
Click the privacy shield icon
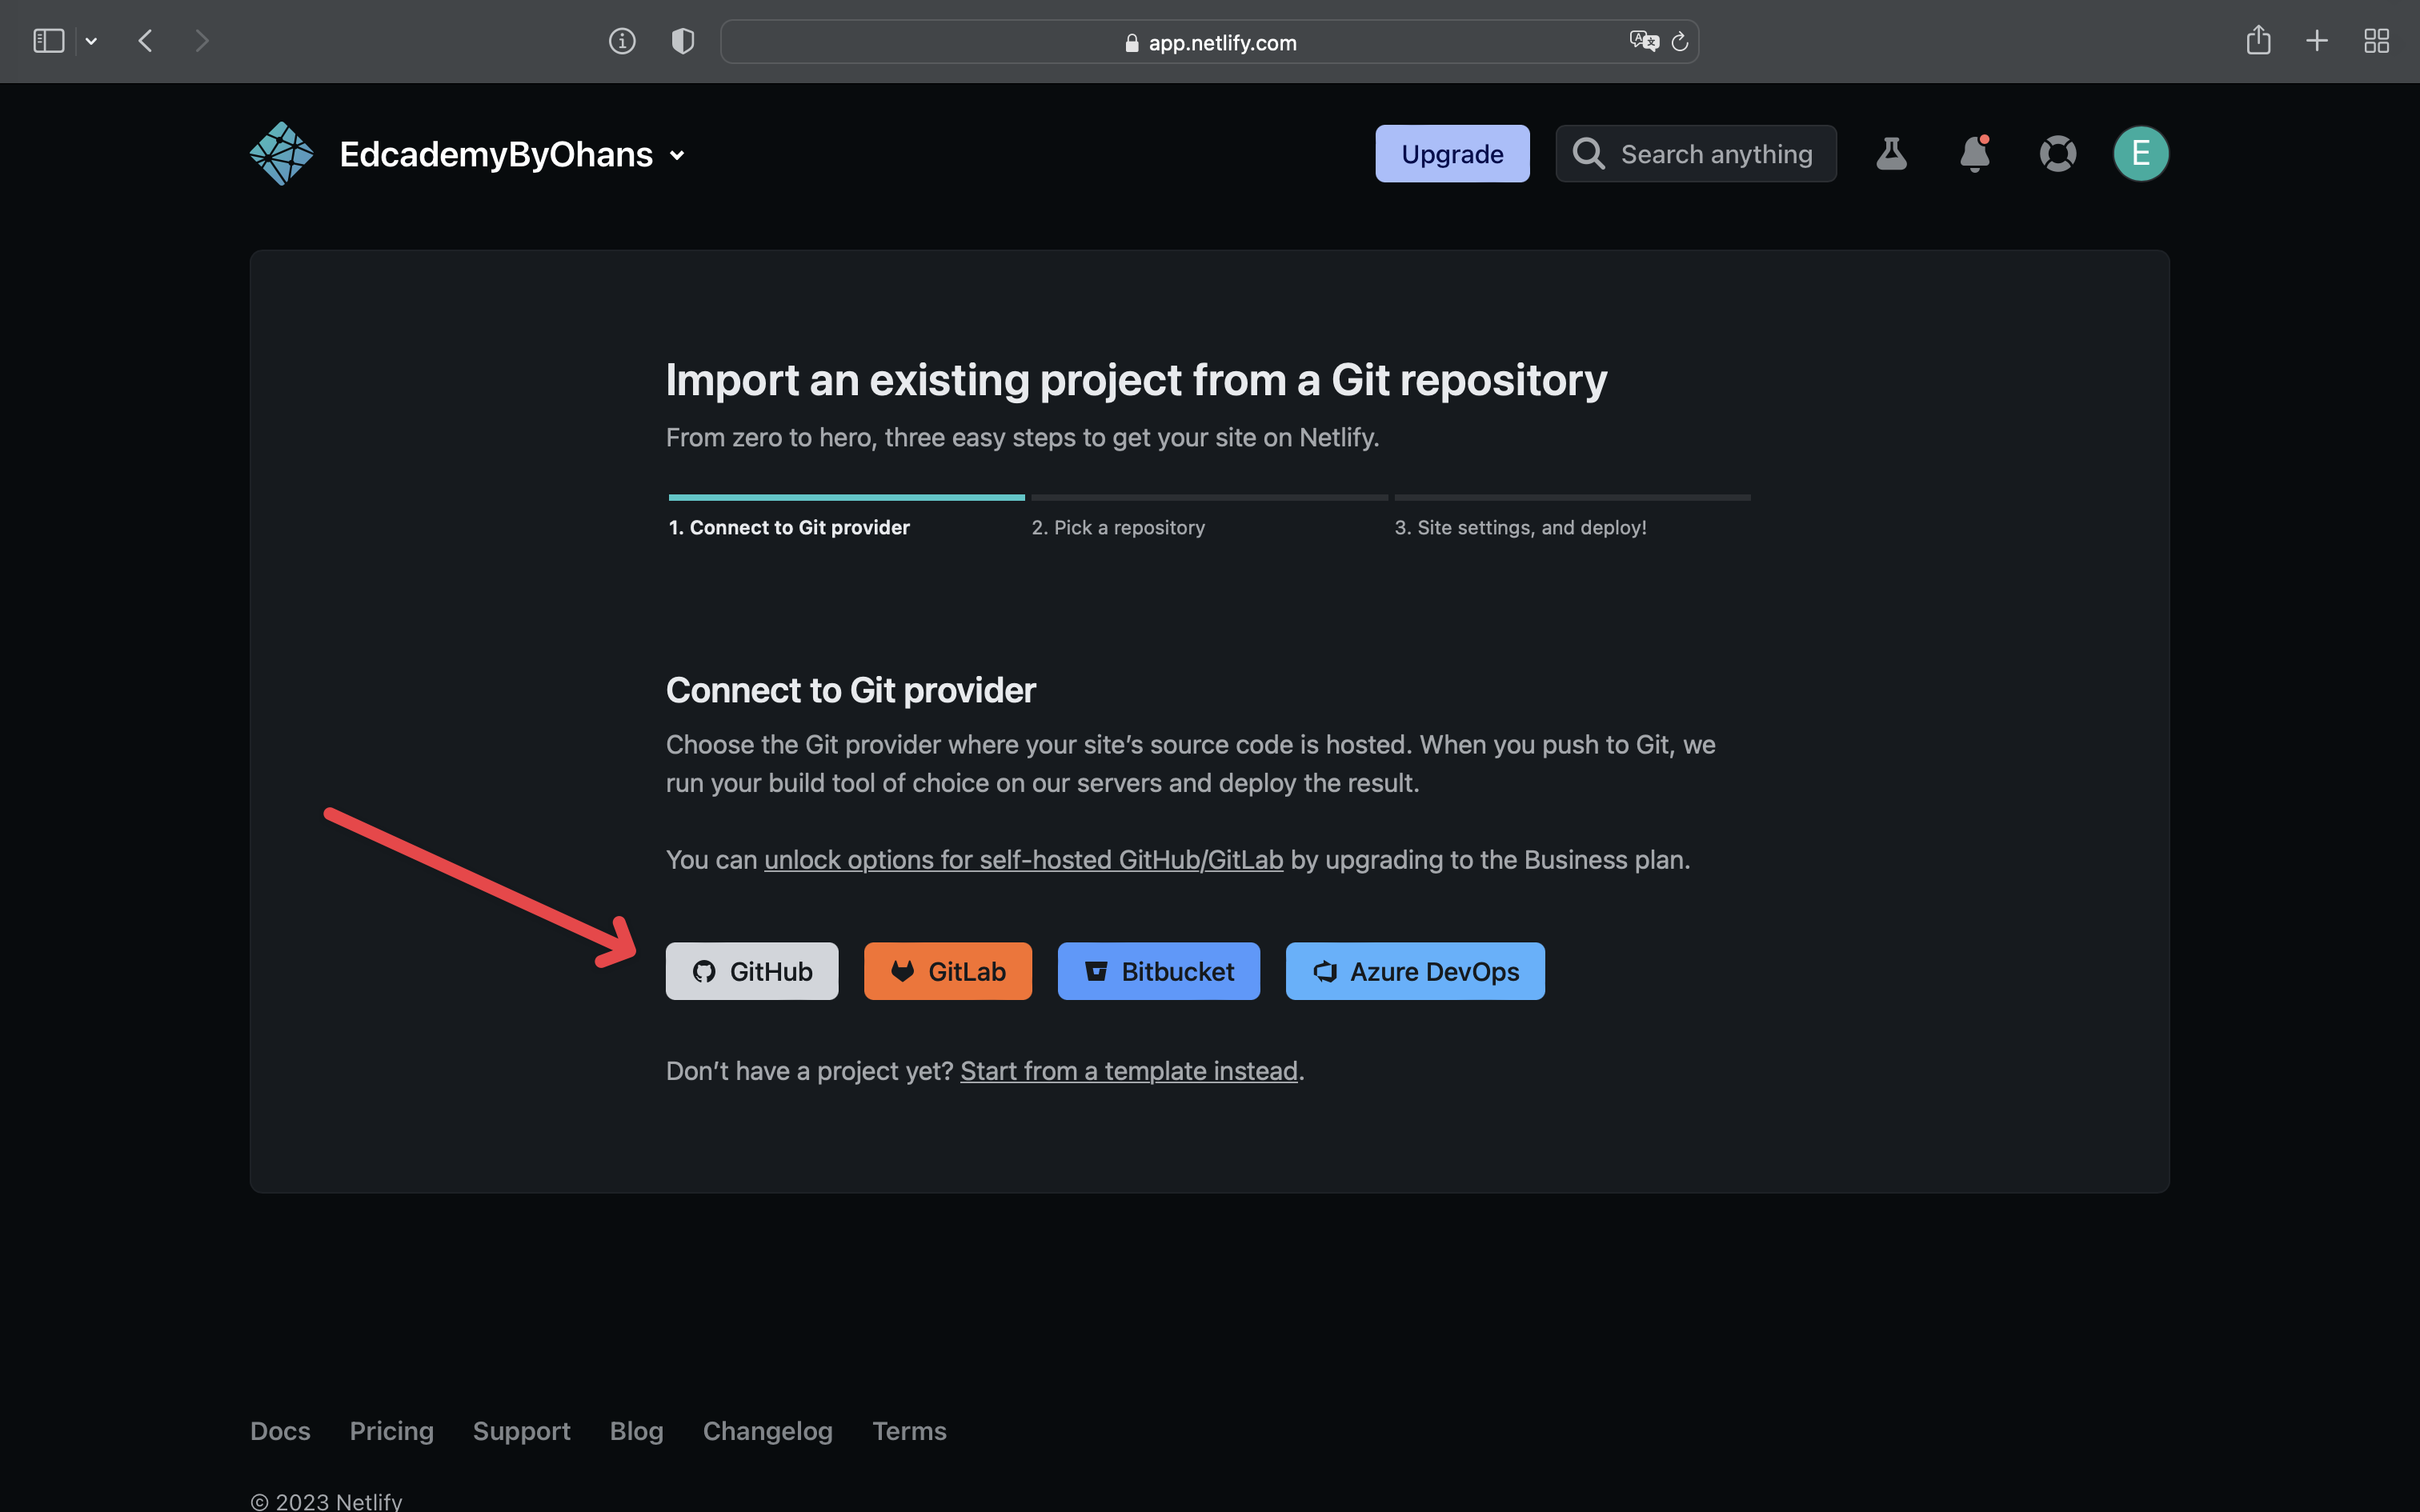(x=683, y=41)
